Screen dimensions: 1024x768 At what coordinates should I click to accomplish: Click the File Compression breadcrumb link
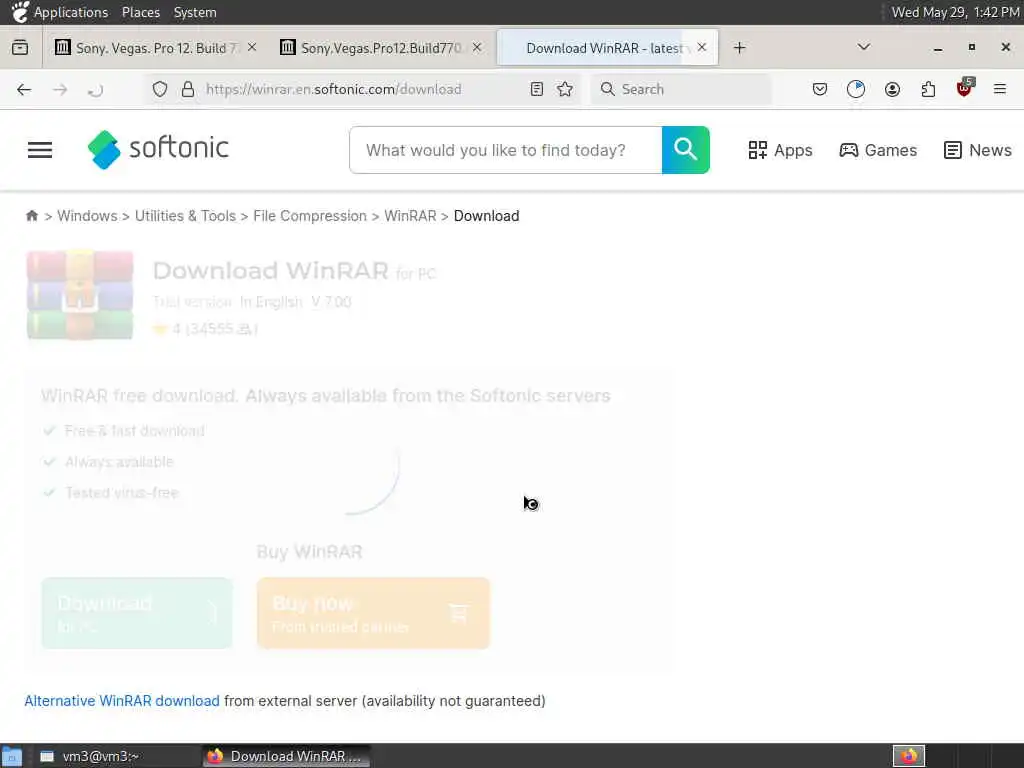[x=310, y=216]
